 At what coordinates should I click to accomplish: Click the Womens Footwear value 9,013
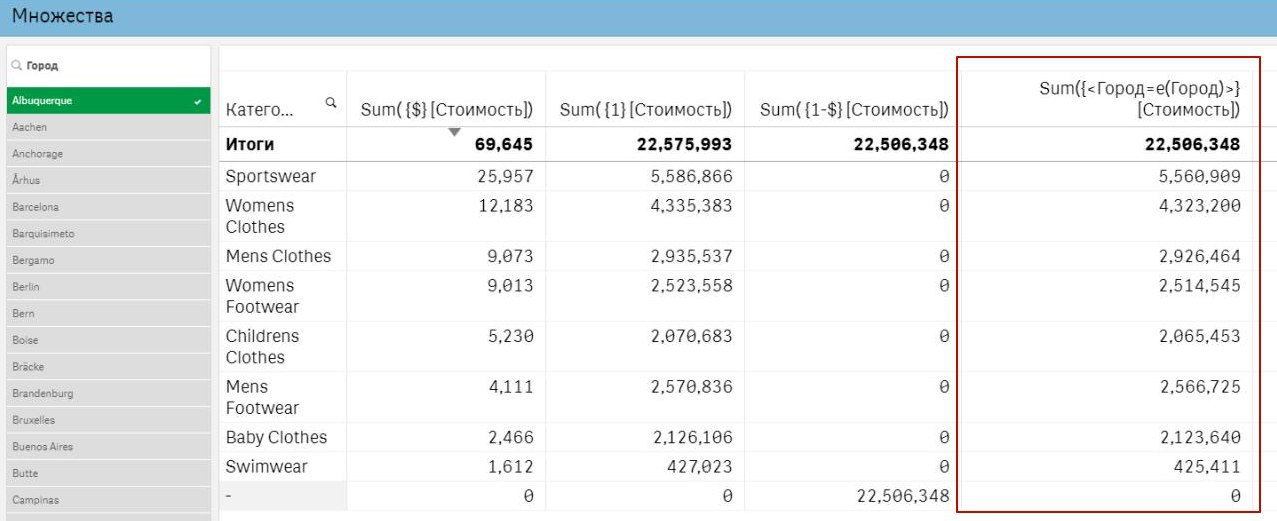[510, 286]
